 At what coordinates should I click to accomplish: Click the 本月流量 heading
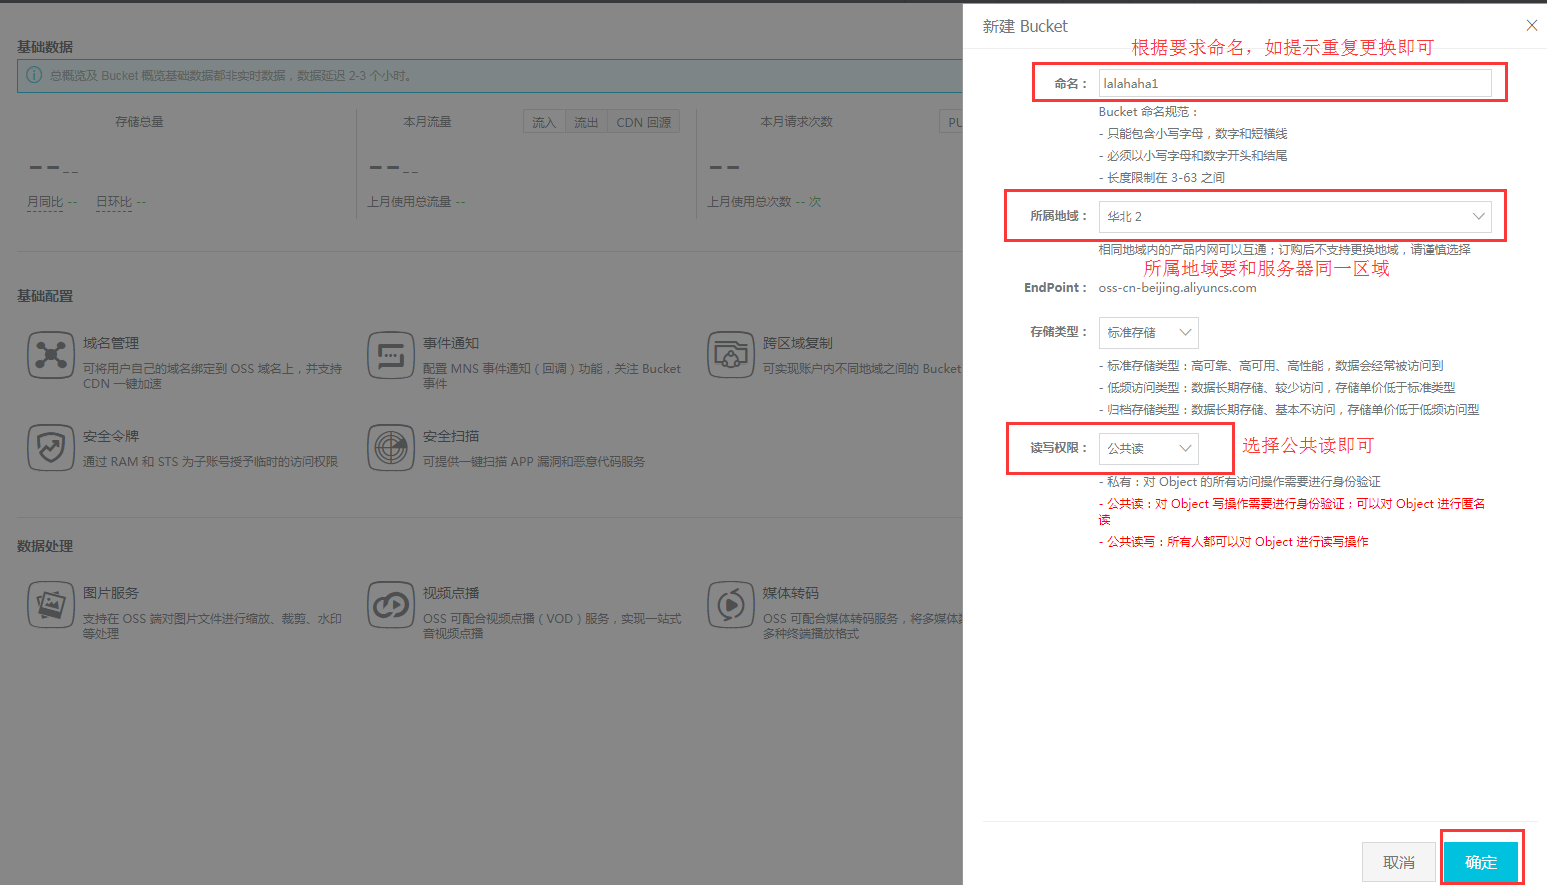[x=427, y=122]
